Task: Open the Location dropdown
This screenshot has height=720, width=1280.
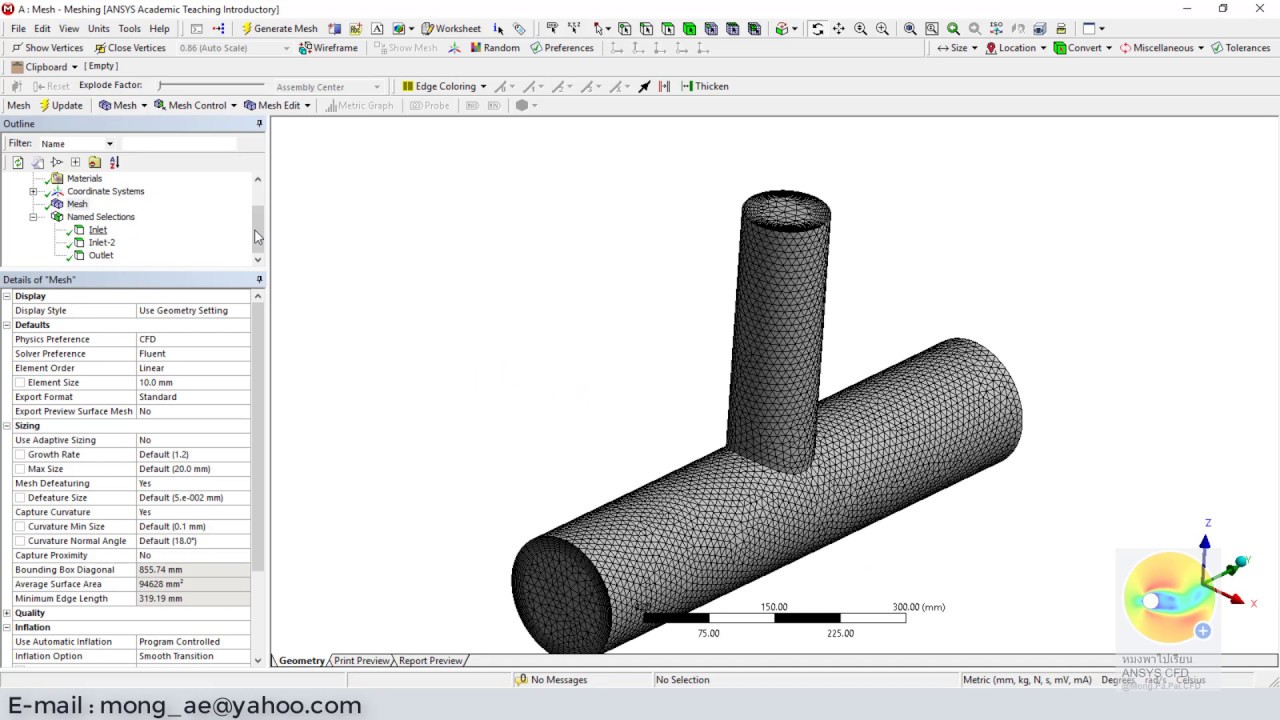Action: [x=1016, y=47]
